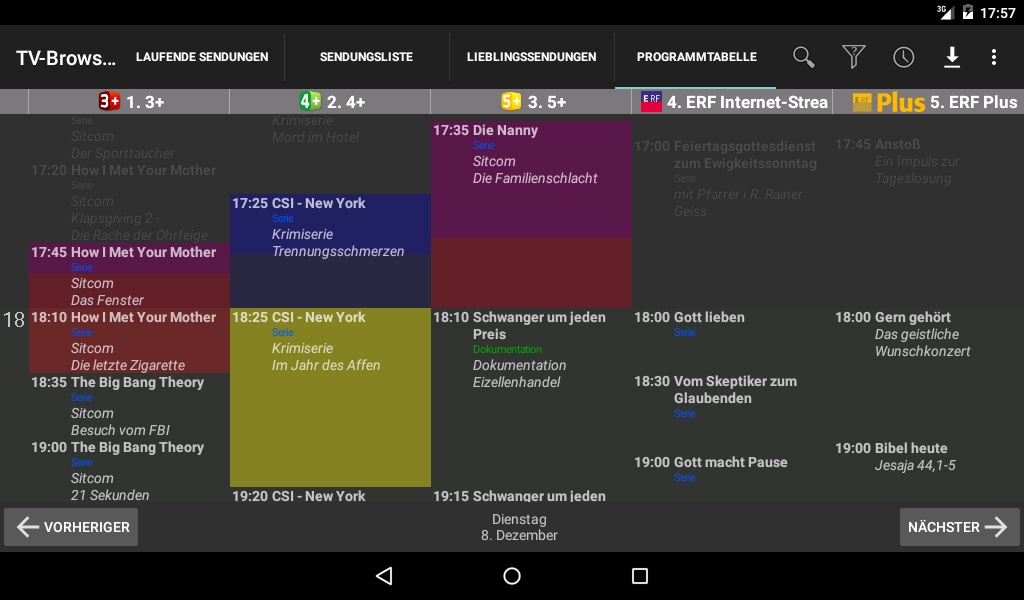The image size is (1024, 600).
Task: Tap the 4+ channel logo icon
Action: [x=310, y=101]
